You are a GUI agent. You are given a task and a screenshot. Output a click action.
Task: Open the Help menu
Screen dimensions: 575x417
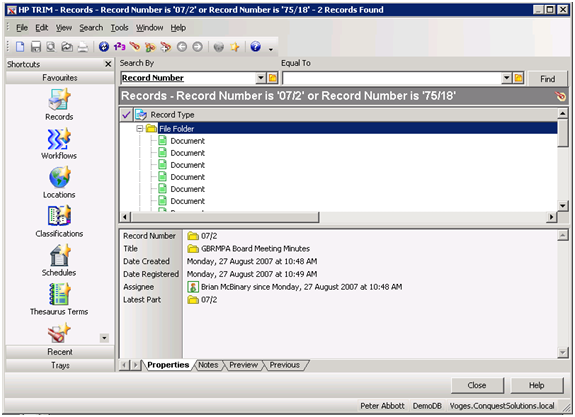pyautogui.click(x=178, y=28)
